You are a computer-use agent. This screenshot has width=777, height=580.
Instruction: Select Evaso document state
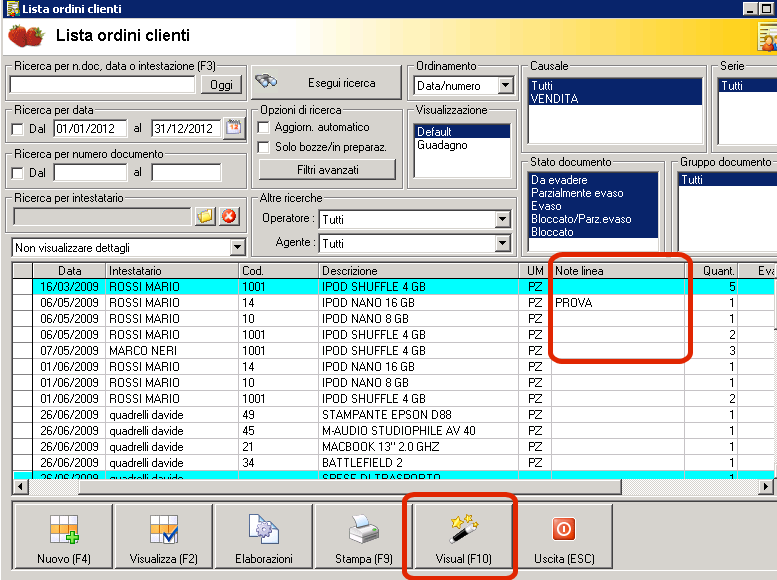594,206
